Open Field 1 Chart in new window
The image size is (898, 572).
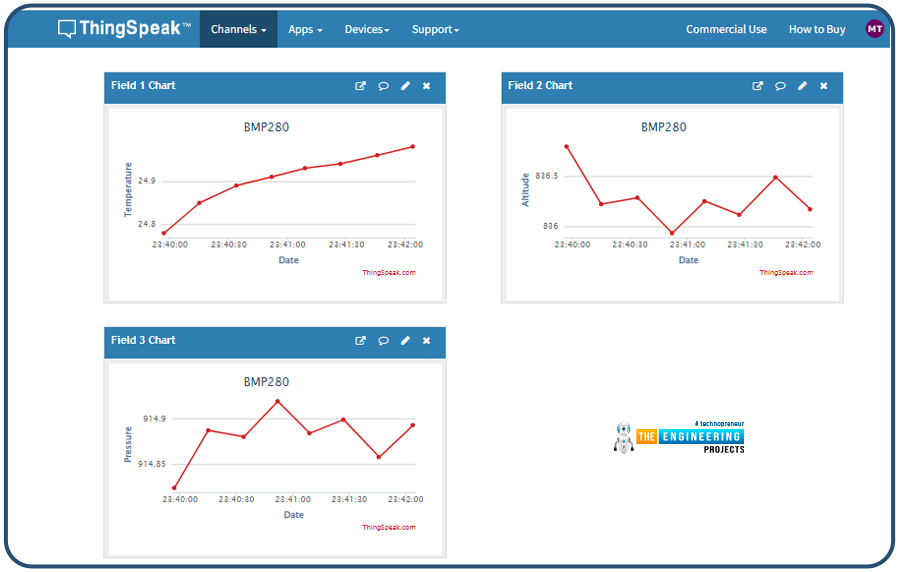(x=361, y=86)
